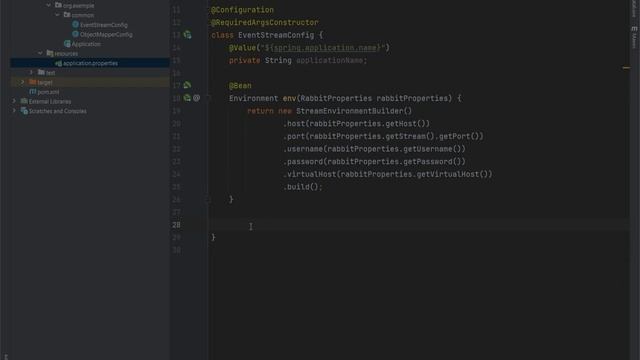Click Spring gutter icon beside @Bean annotation
Screen dimensions: 640x360
[x=187, y=85]
